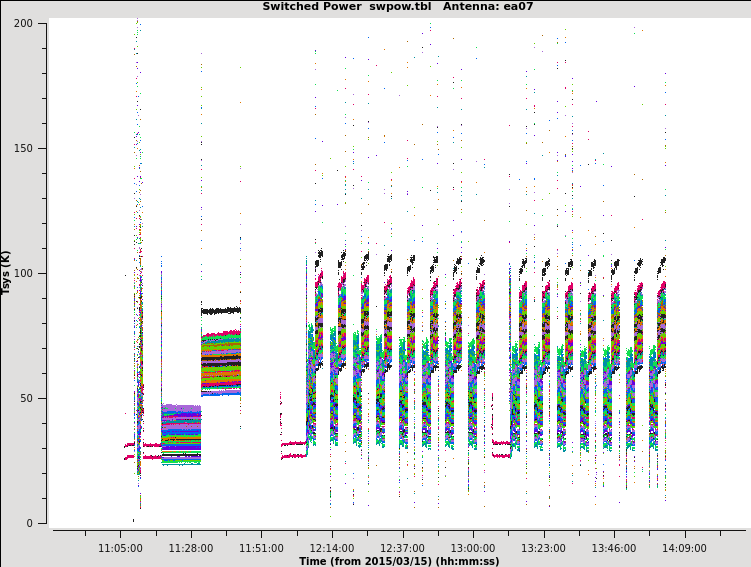
Task: Click the multicolored data block below 50 K
Action: tap(181, 434)
